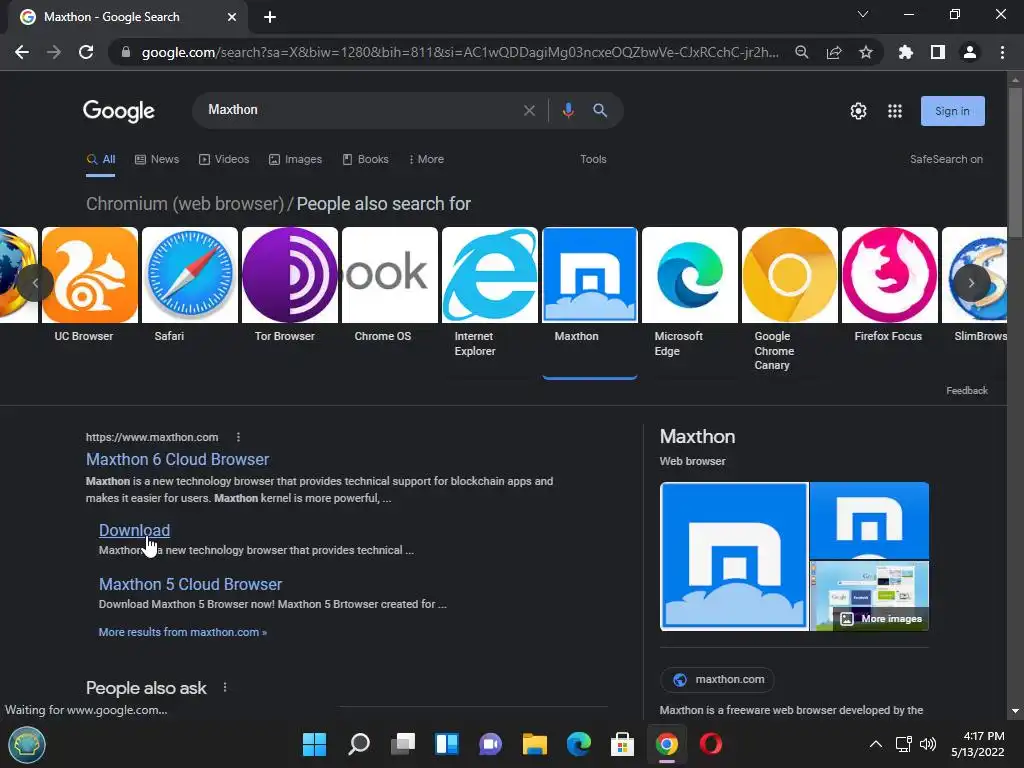Open Windows taskbar search
This screenshot has width=1024, height=768.
359,744
